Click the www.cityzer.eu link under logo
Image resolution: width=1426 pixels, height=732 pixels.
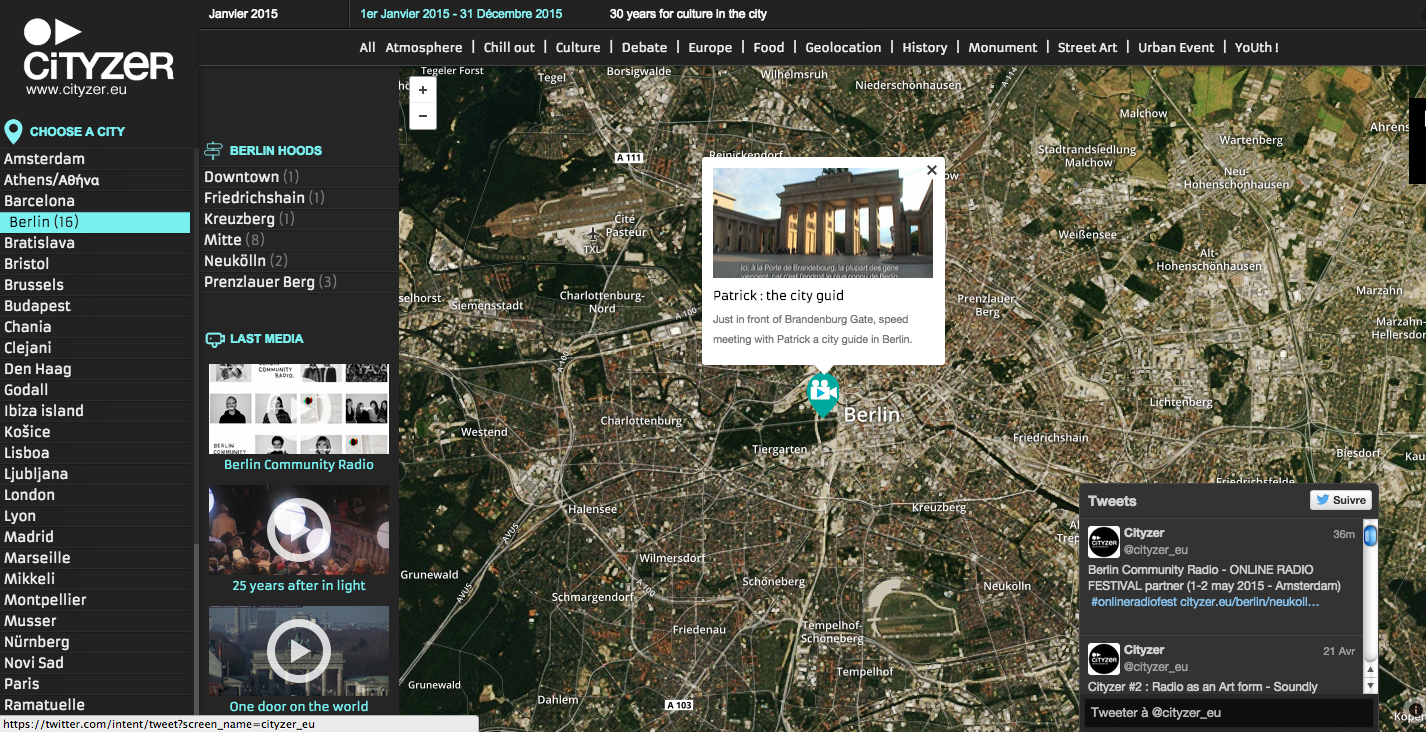point(77,89)
